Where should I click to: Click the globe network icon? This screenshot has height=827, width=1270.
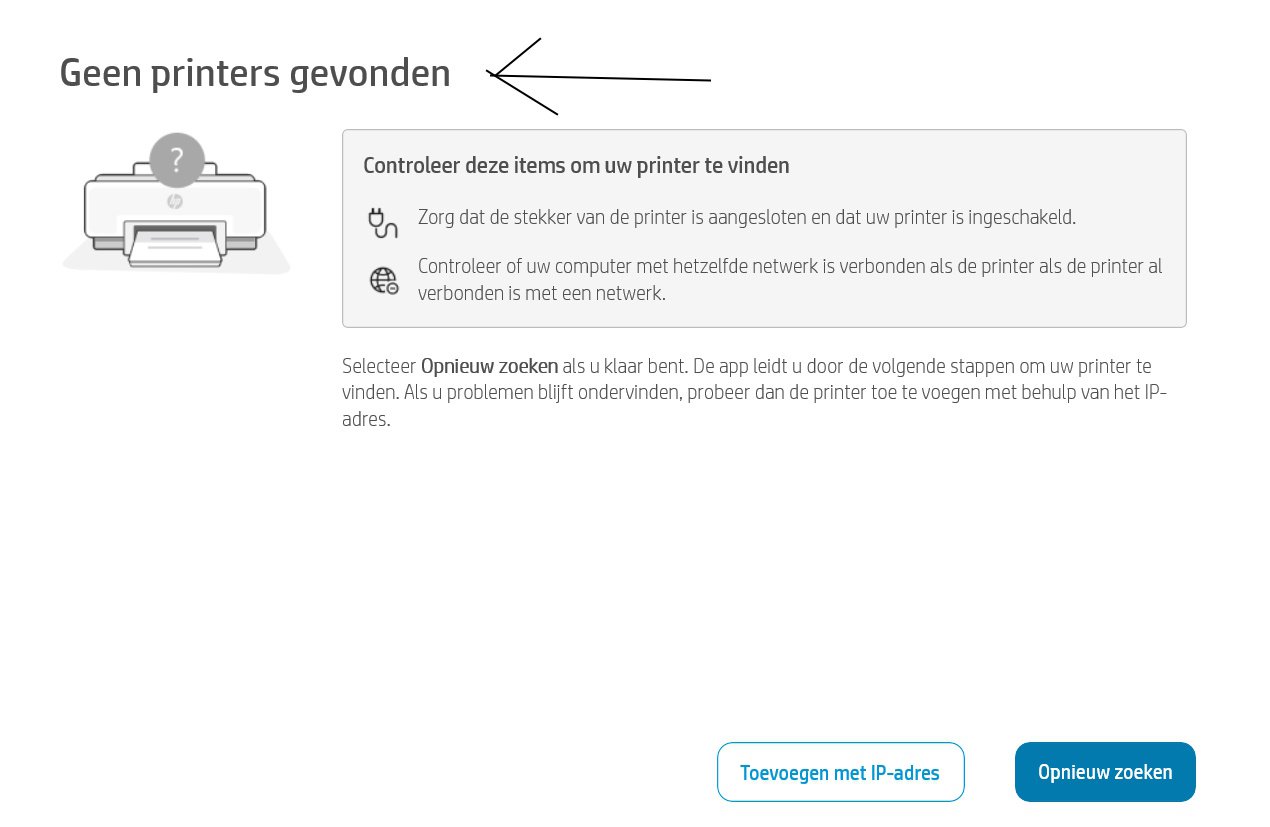pyautogui.click(x=384, y=281)
